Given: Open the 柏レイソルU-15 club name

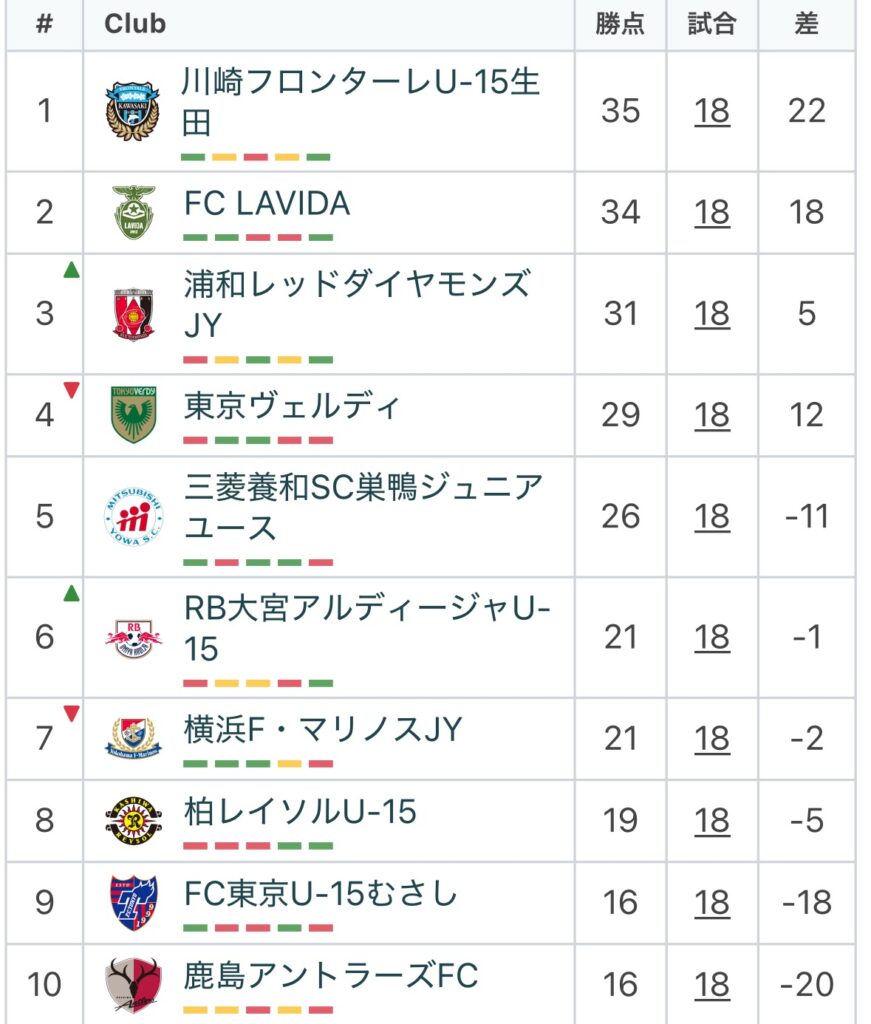Looking at the screenshot, I should 300,811.
